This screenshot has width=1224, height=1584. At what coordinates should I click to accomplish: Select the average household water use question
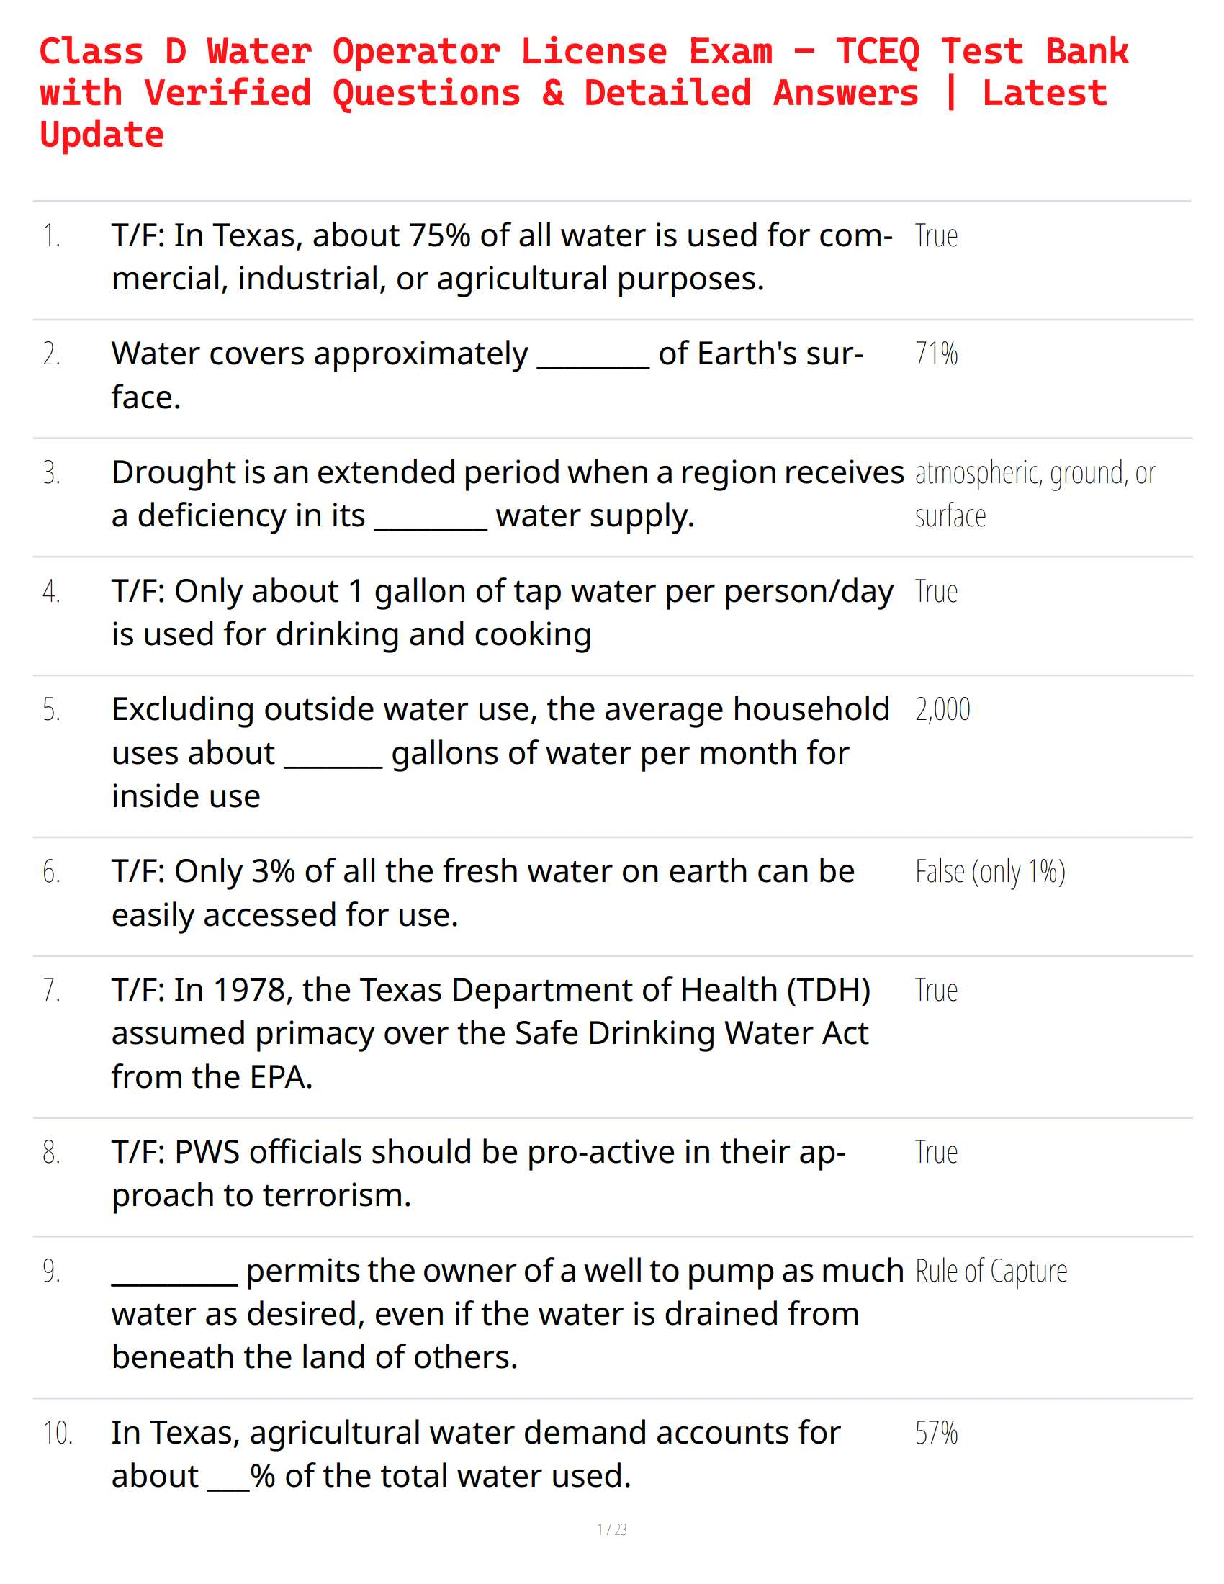pyautogui.click(x=500, y=753)
